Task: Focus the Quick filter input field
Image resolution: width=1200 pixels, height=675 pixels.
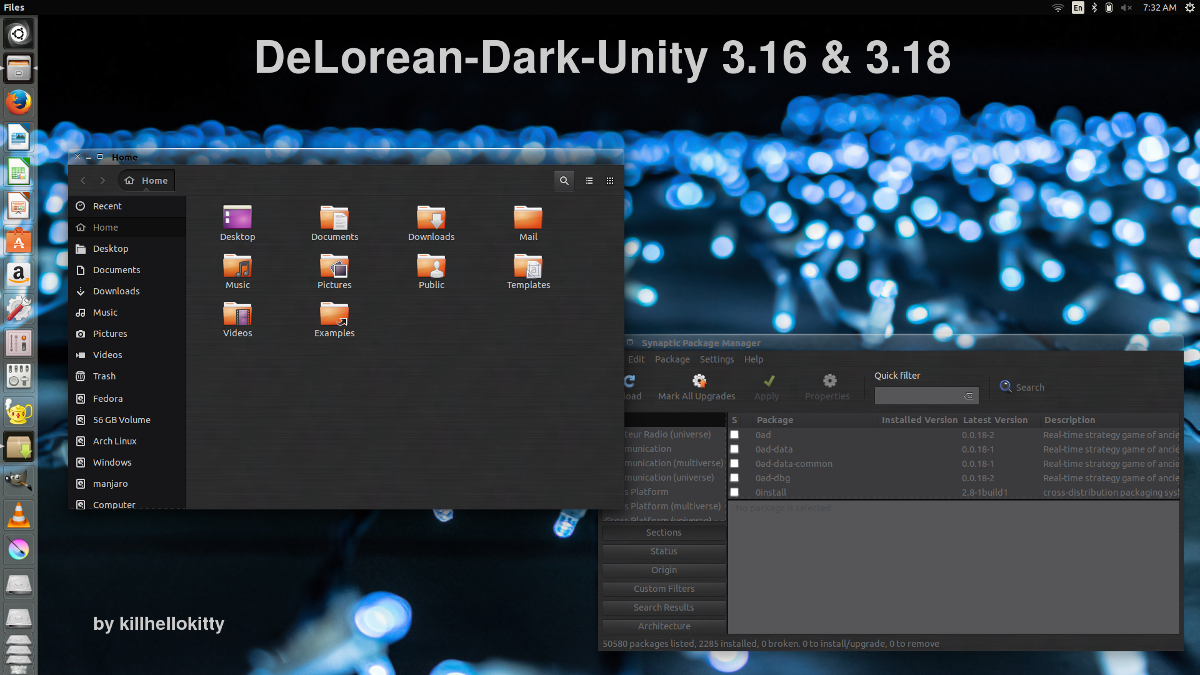Action: 918,396
